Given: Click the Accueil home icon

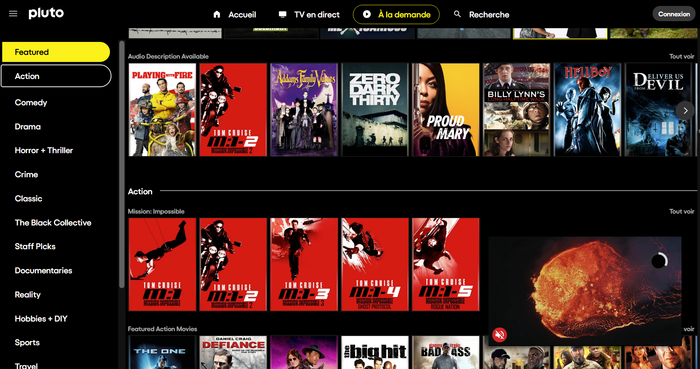Looking at the screenshot, I should coord(217,14).
